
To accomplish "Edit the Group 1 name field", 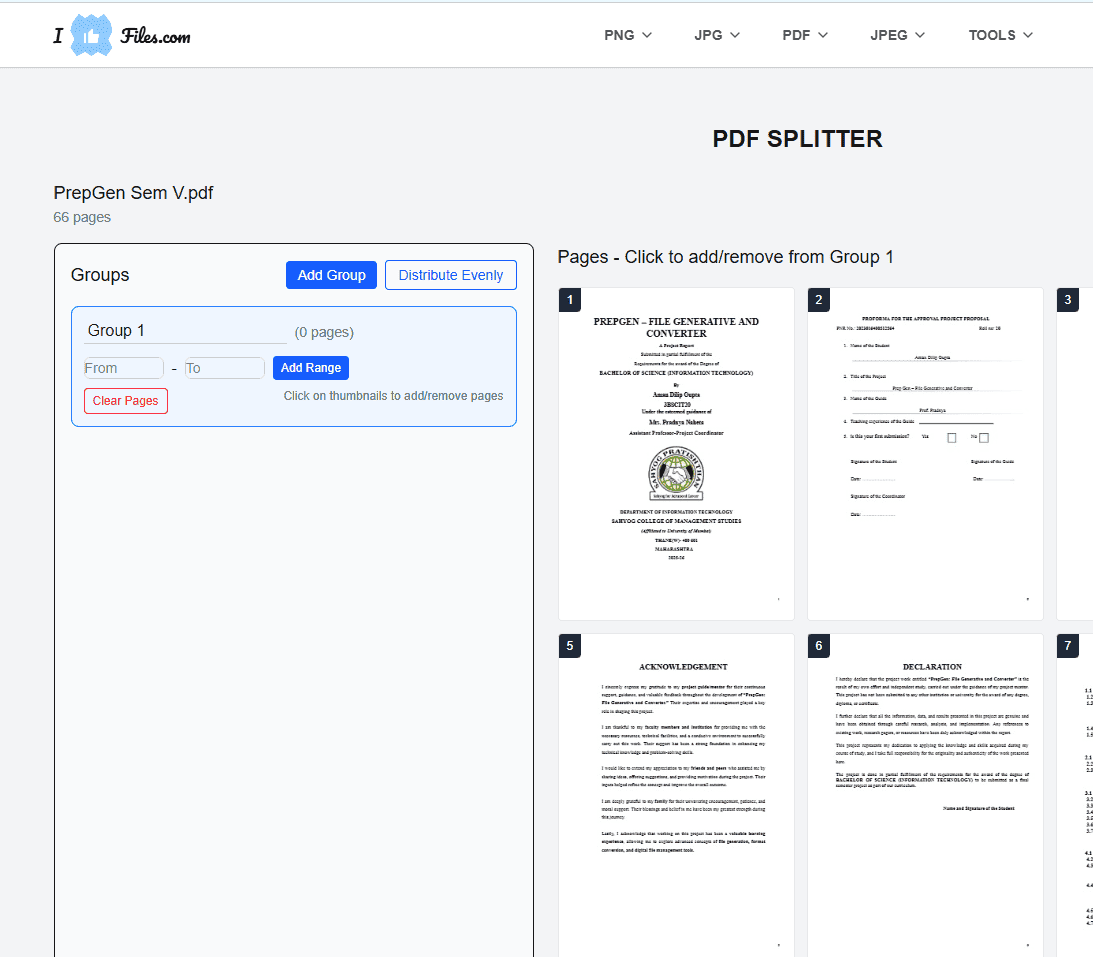I will [x=185, y=331].
